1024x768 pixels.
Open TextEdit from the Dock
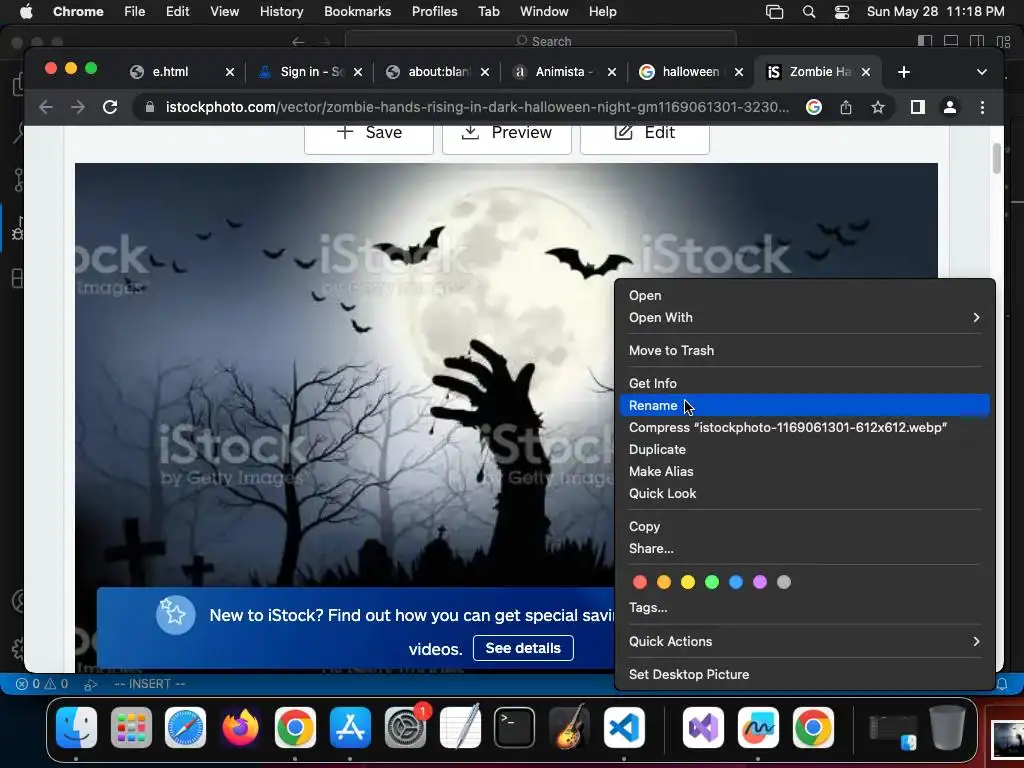coord(460,727)
